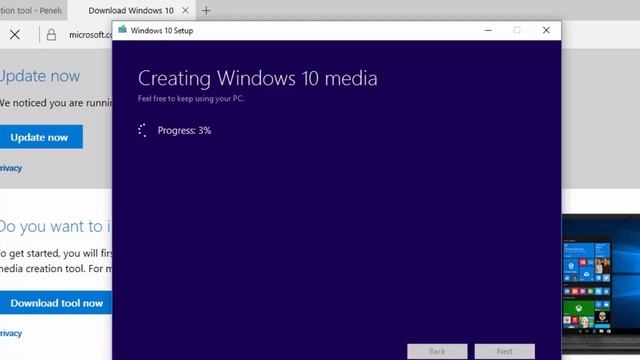Click the Progress: 3% text
This screenshot has width=640, height=360.
click(184, 131)
